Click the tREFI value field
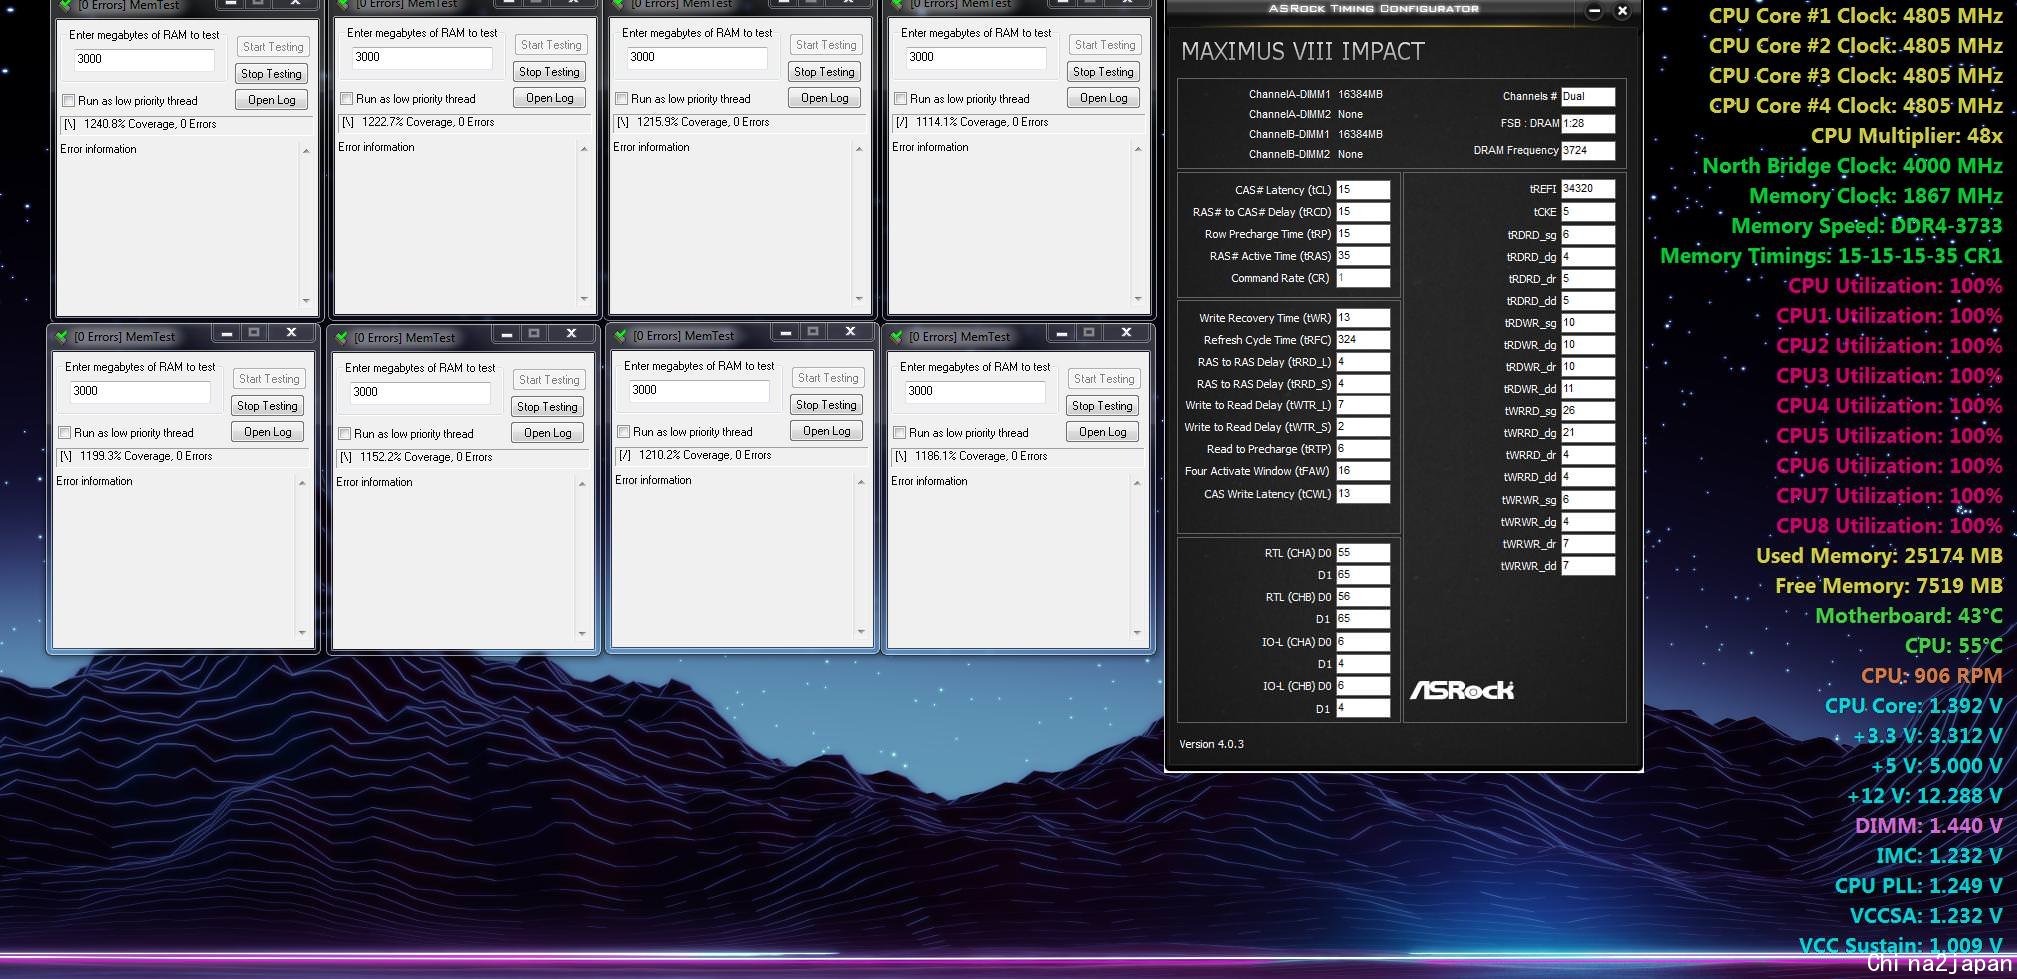Viewport: 2017px width, 979px height. pos(1588,189)
